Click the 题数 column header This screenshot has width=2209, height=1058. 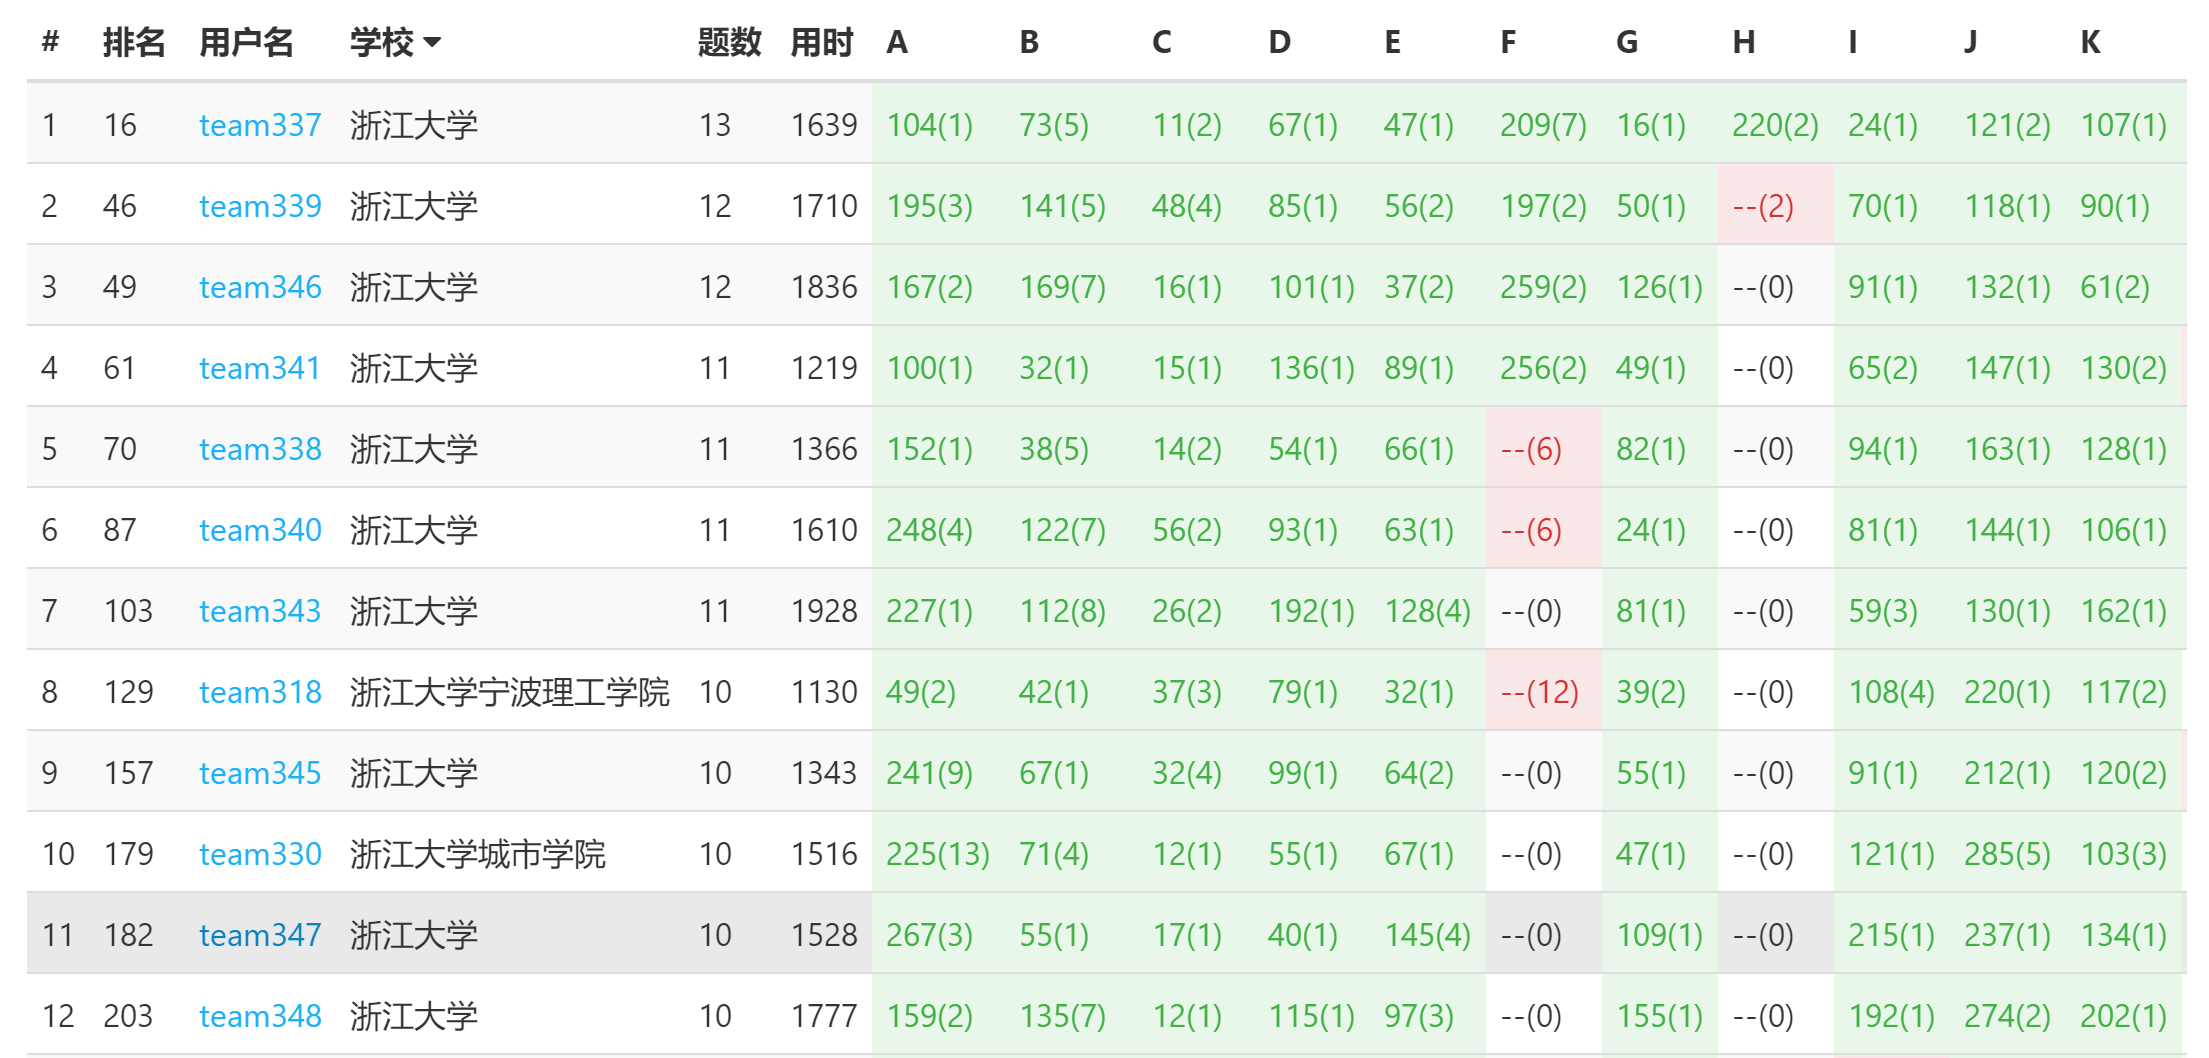click(729, 42)
